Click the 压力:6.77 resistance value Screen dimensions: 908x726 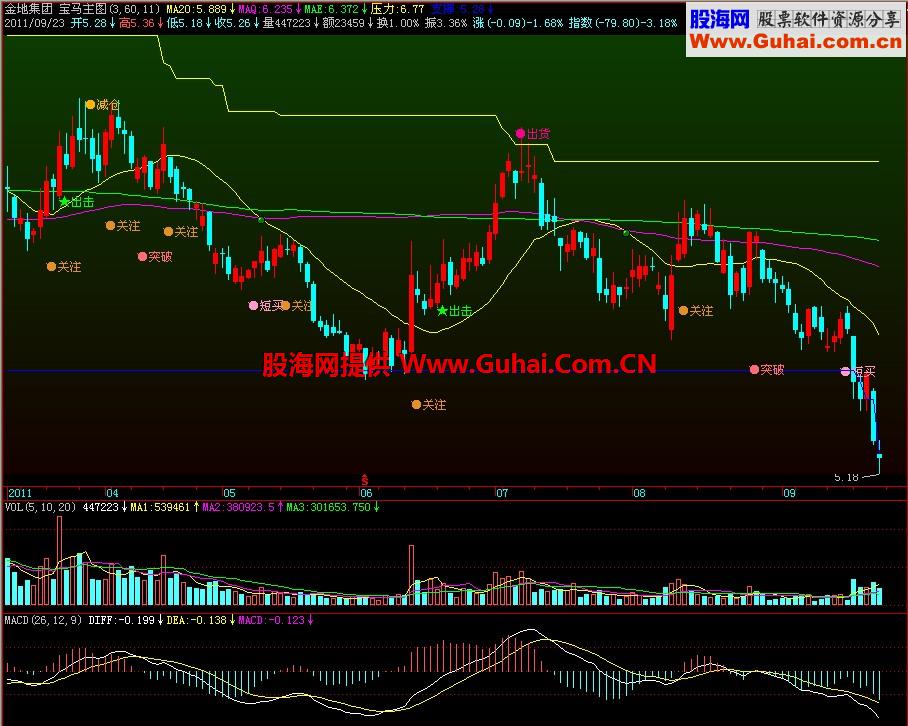397,9
